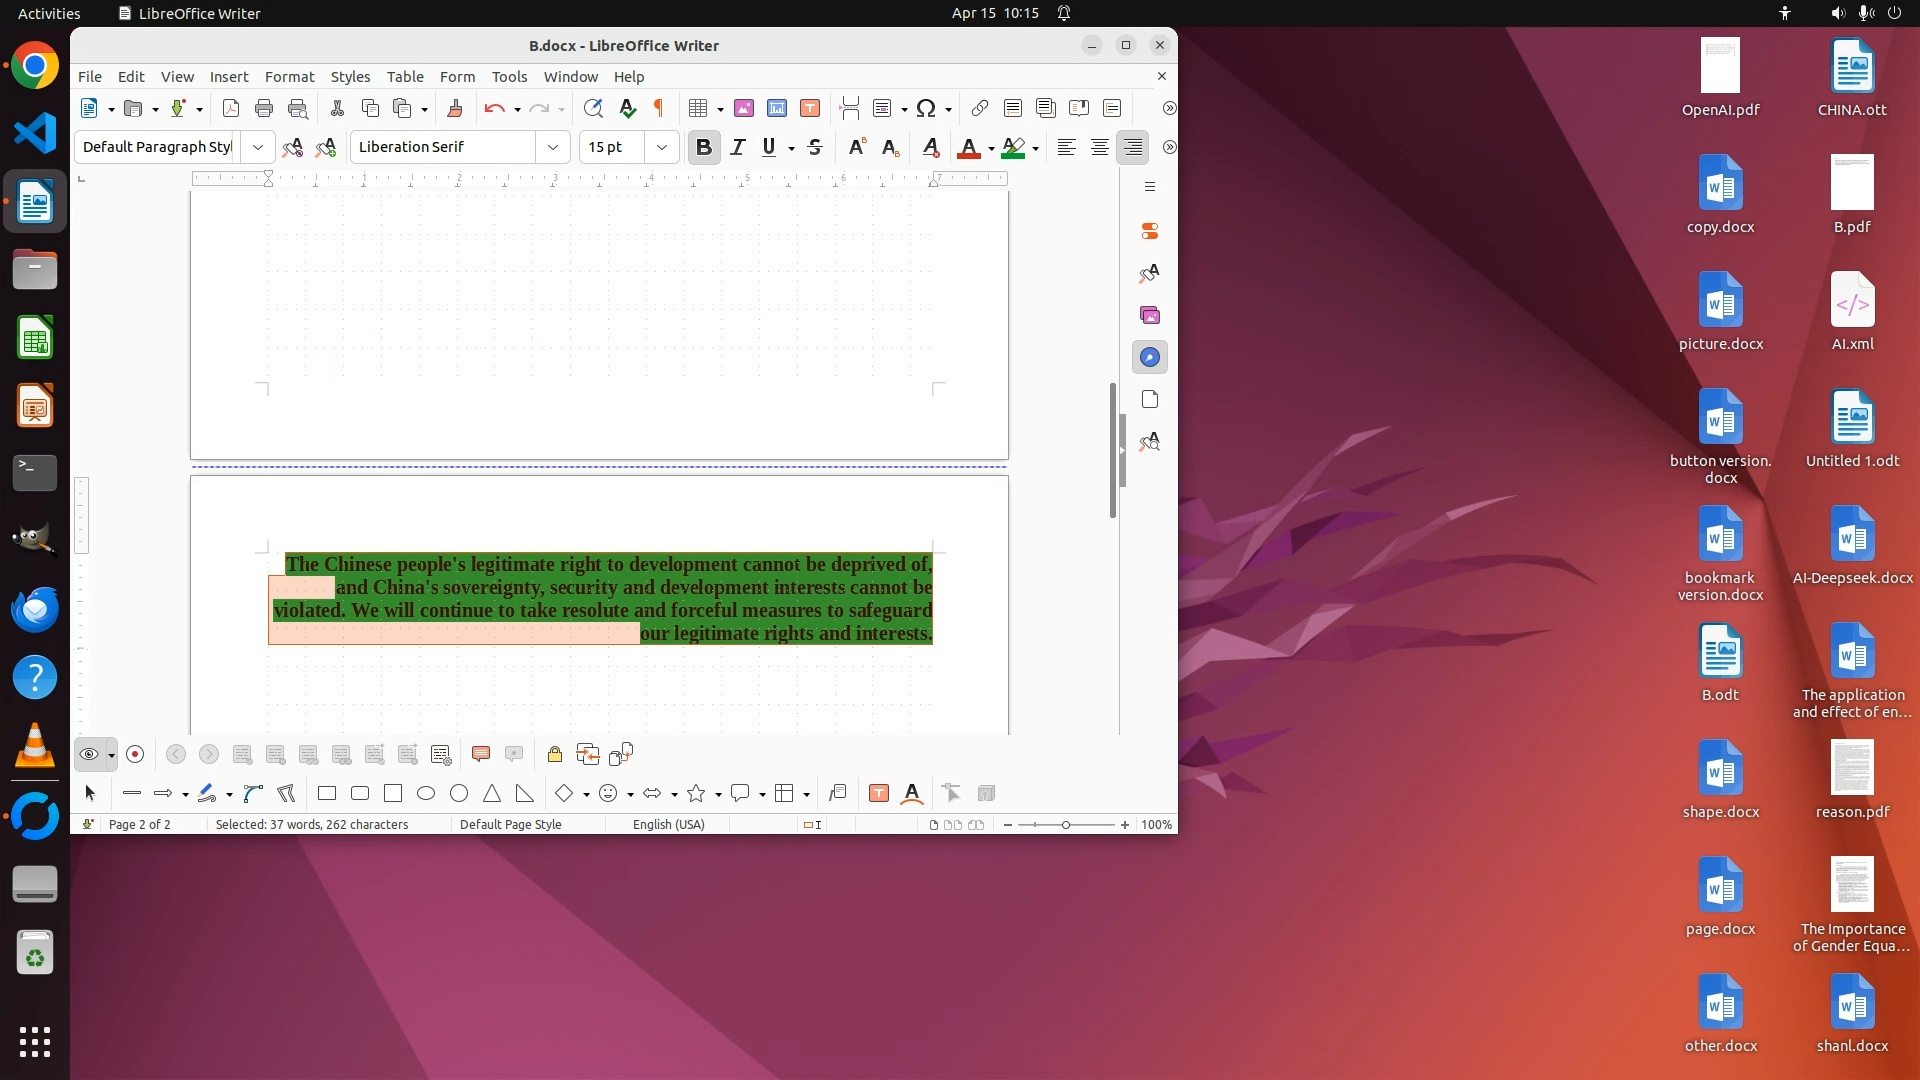Toggle Bold formatting off
This screenshot has width=1920, height=1080.
click(x=704, y=148)
